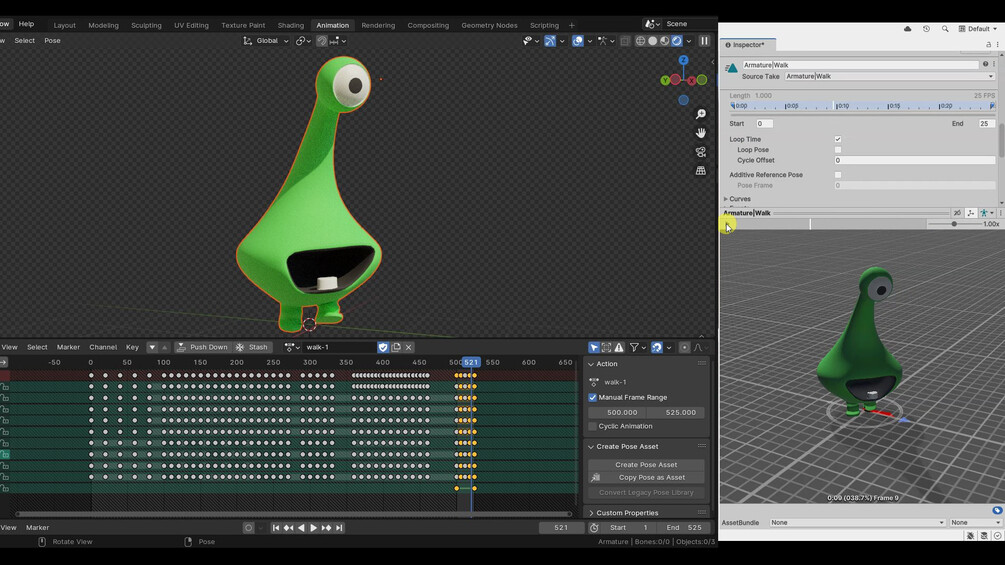
Task: Toggle the camera view icon
Action: tap(701, 152)
